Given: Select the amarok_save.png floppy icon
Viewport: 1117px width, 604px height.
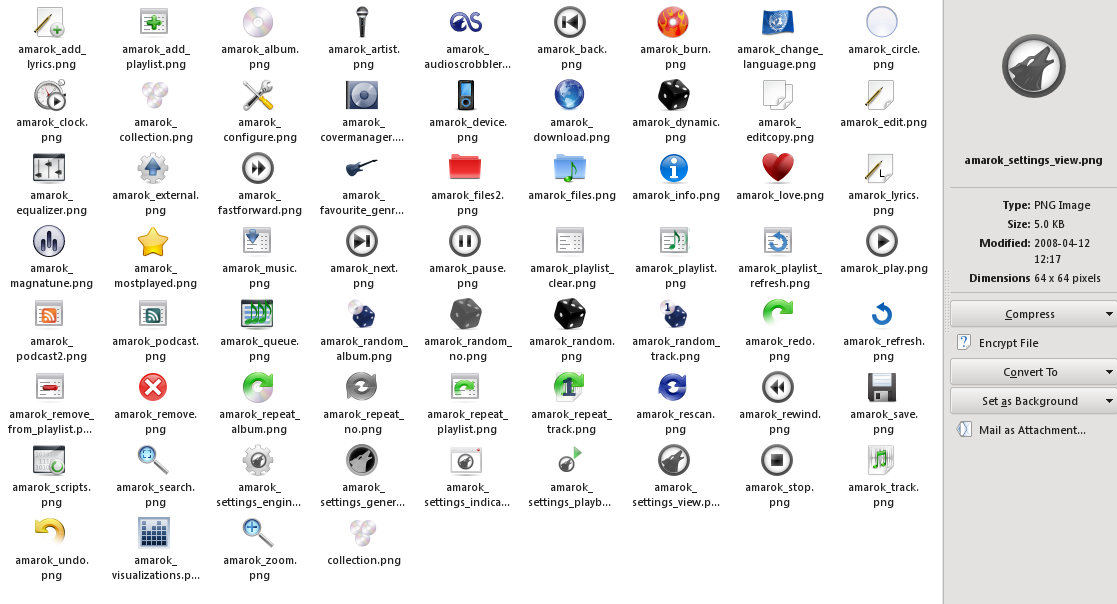Looking at the screenshot, I should coord(882,387).
